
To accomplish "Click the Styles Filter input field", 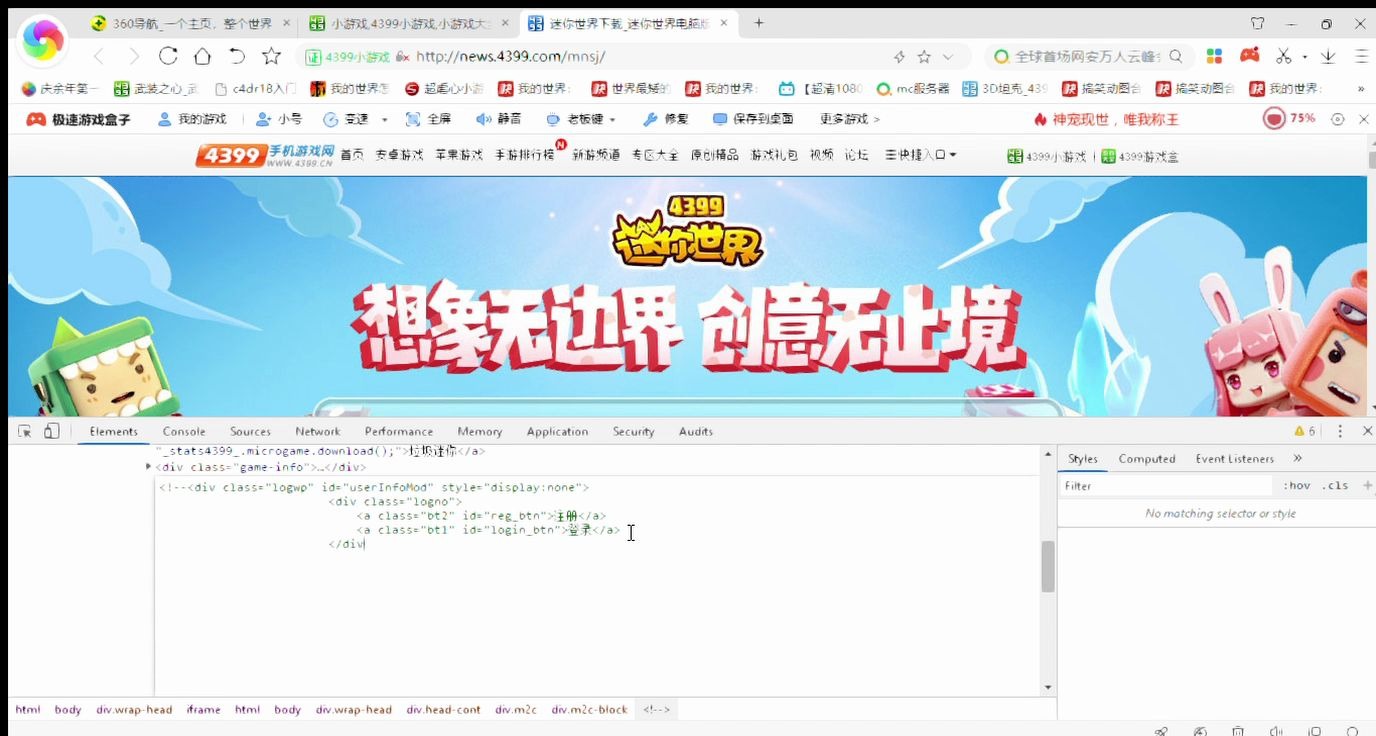I will [x=1165, y=485].
